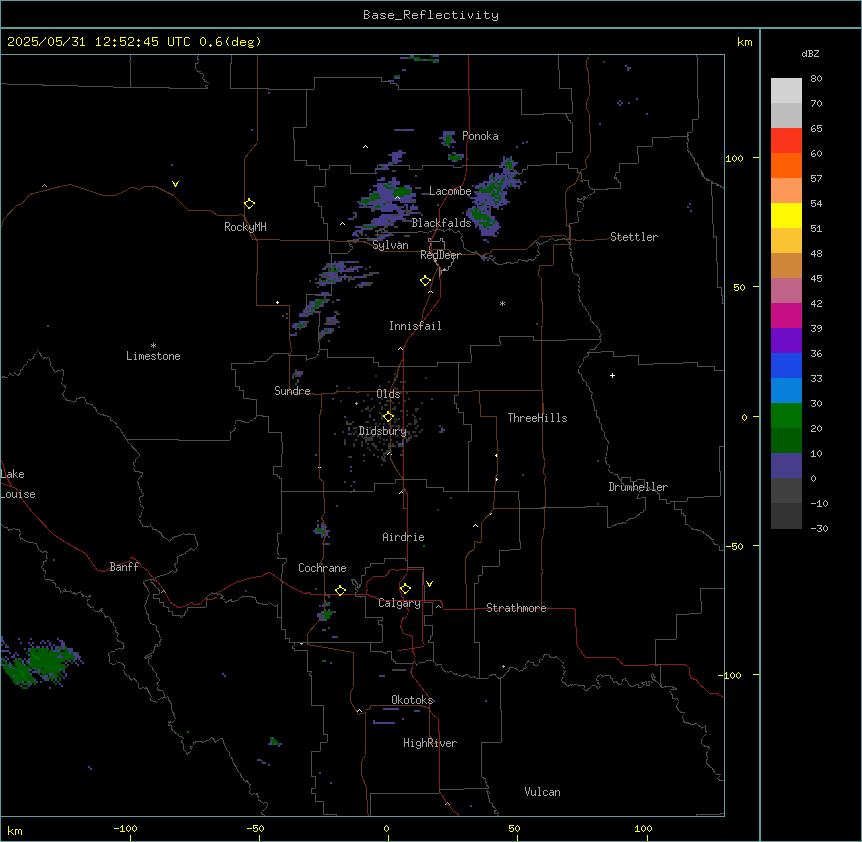Click the yellow diamond marker above Calgary
This screenshot has height=842, width=862.
(x=405, y=589)
